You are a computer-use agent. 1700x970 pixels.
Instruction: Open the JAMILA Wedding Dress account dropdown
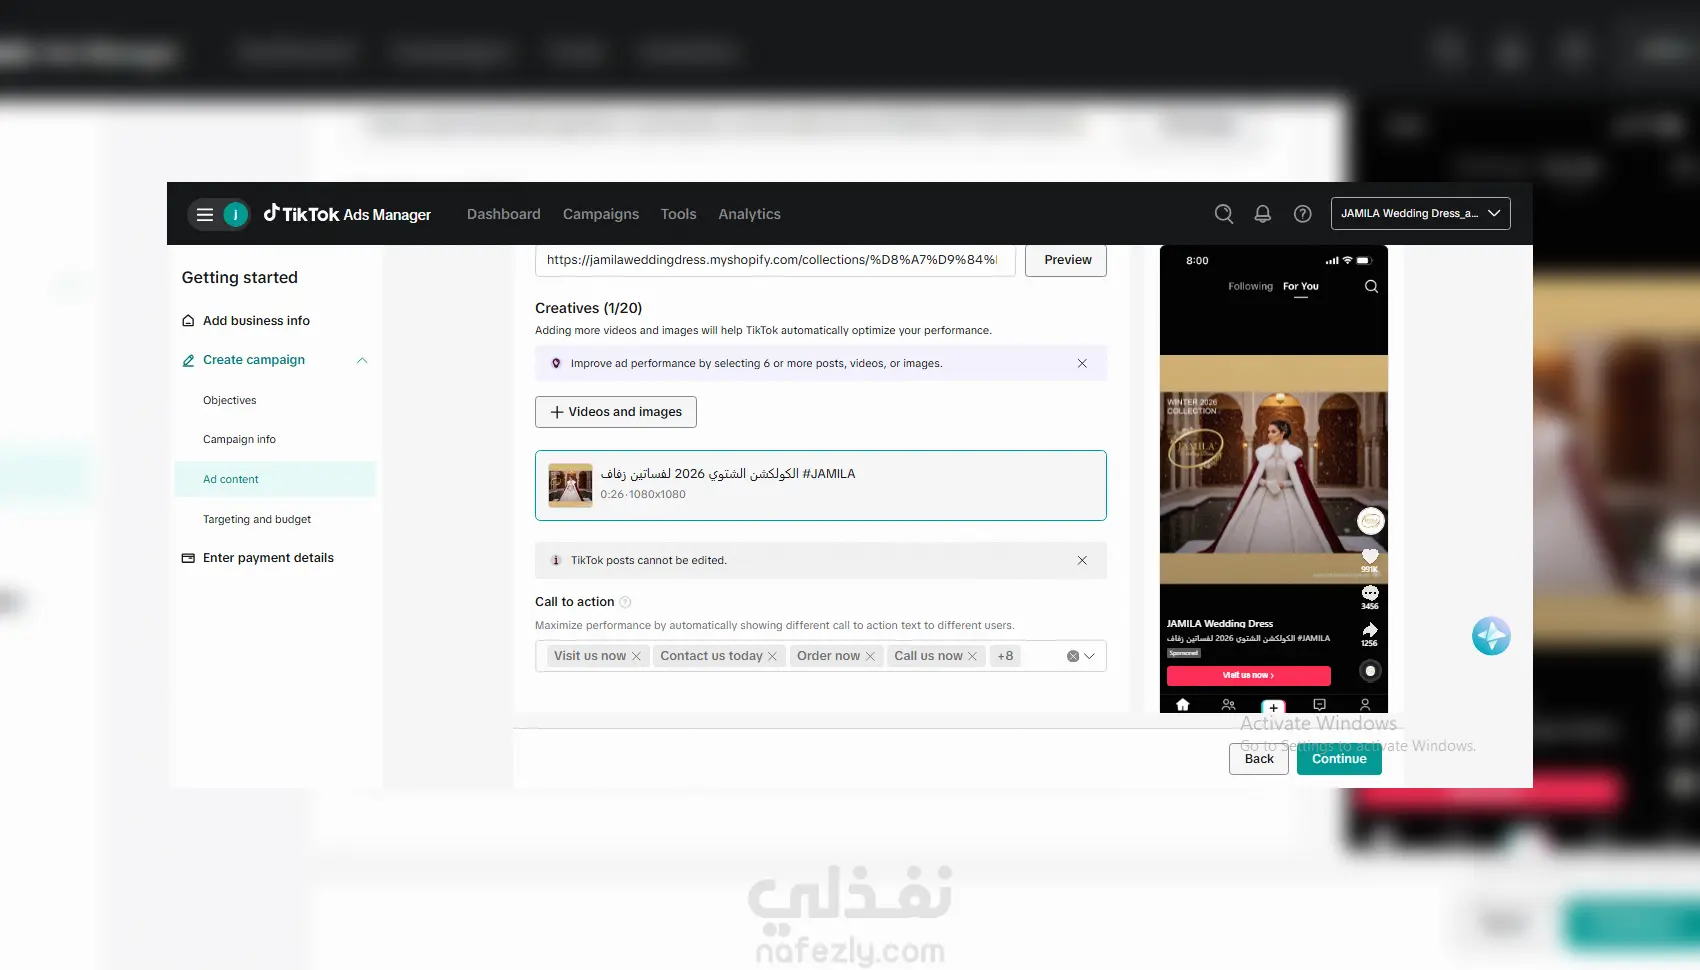[1420, 213]
